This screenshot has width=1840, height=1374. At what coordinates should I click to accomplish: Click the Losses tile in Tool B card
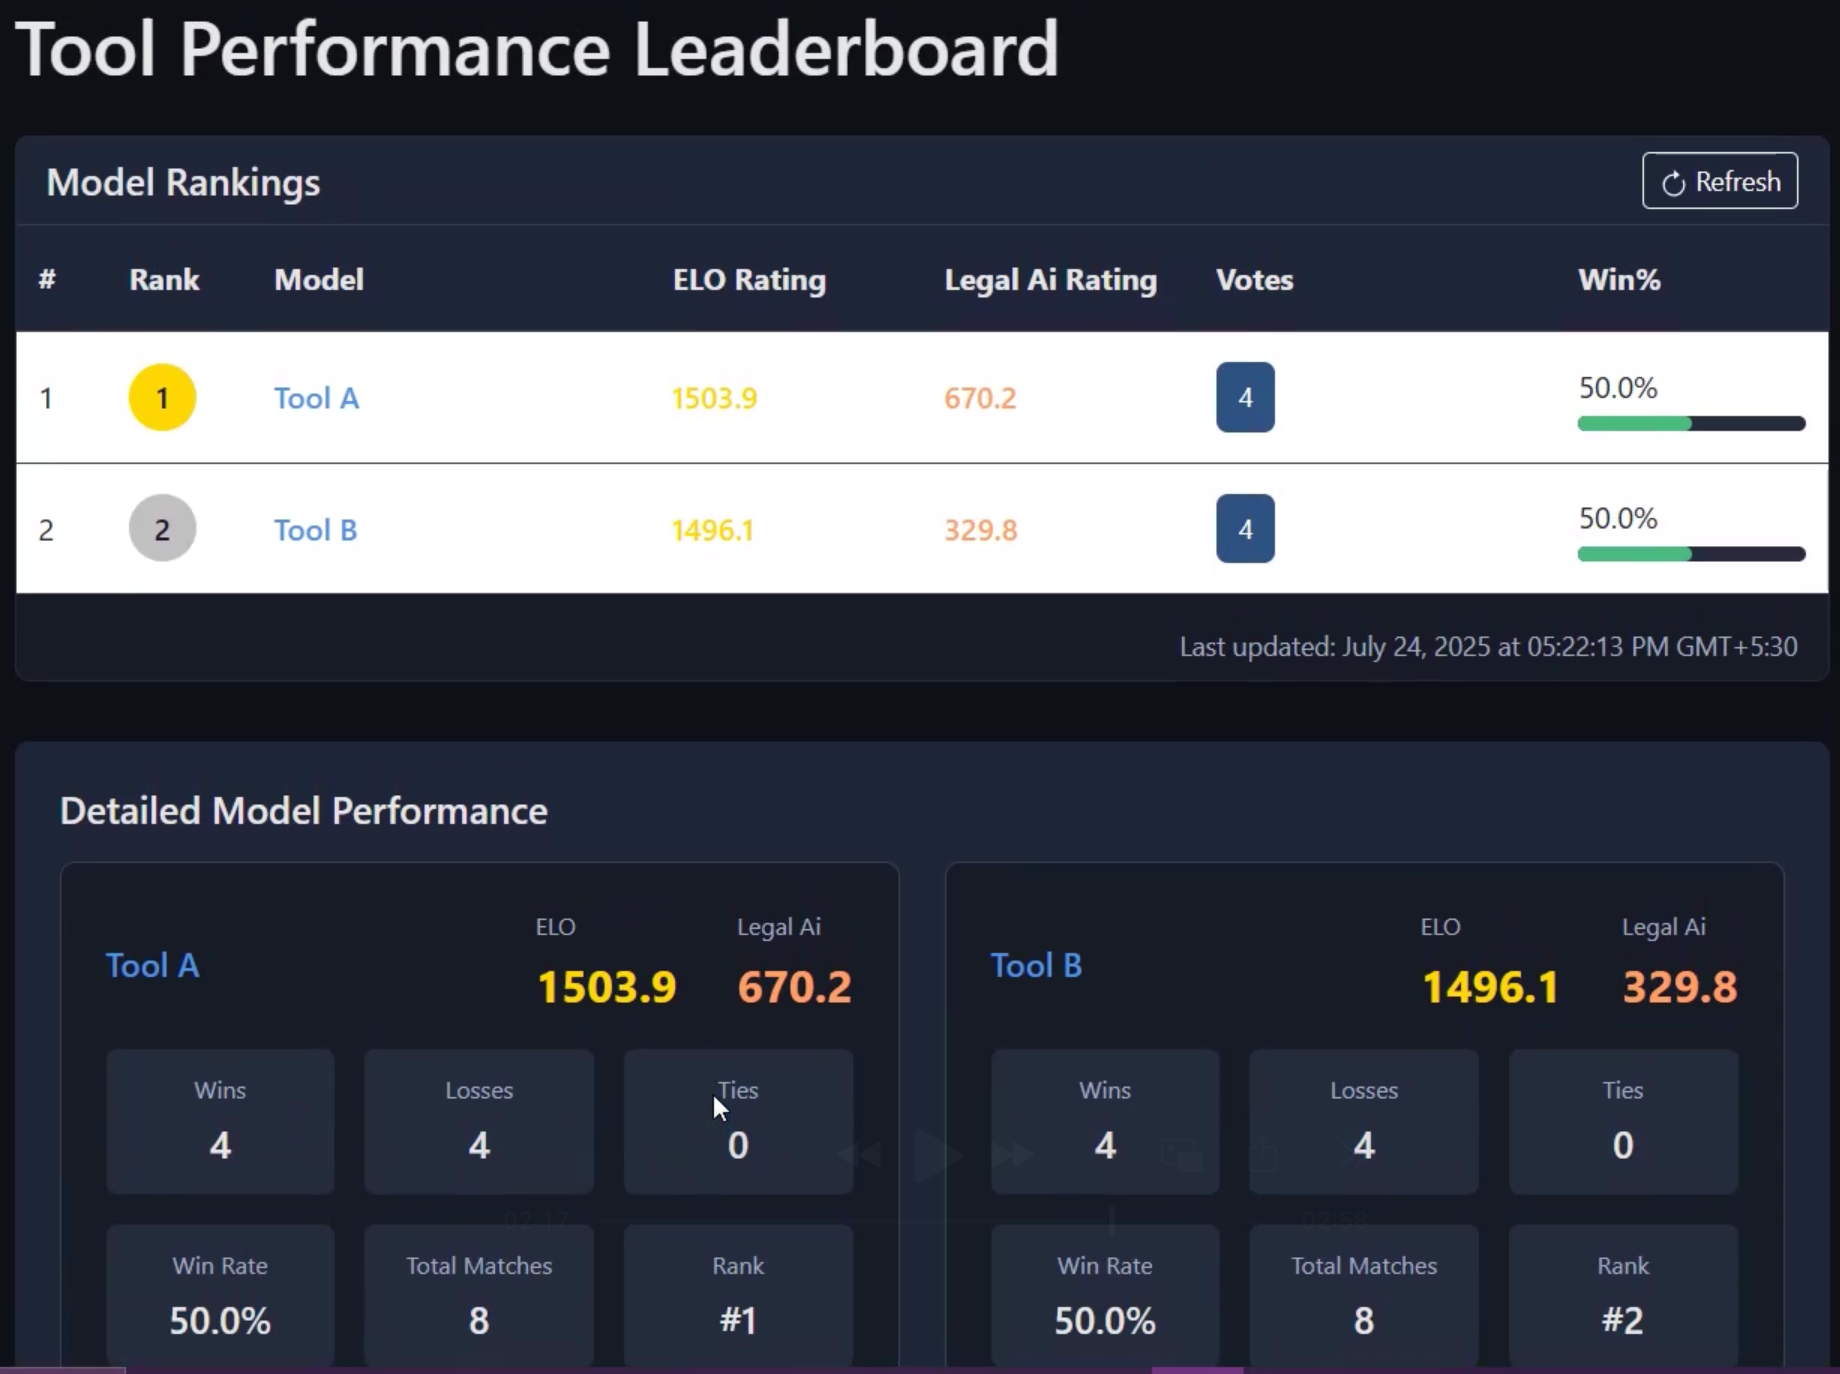(x=1364, y=1121)
